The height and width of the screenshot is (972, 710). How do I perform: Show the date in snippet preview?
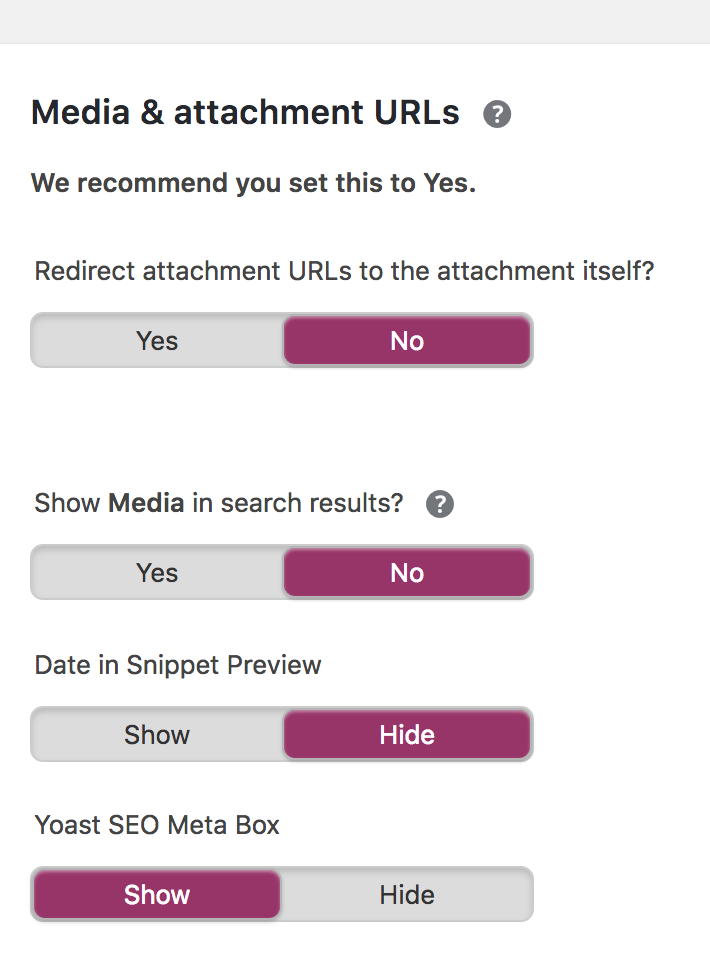pos(156,734)
